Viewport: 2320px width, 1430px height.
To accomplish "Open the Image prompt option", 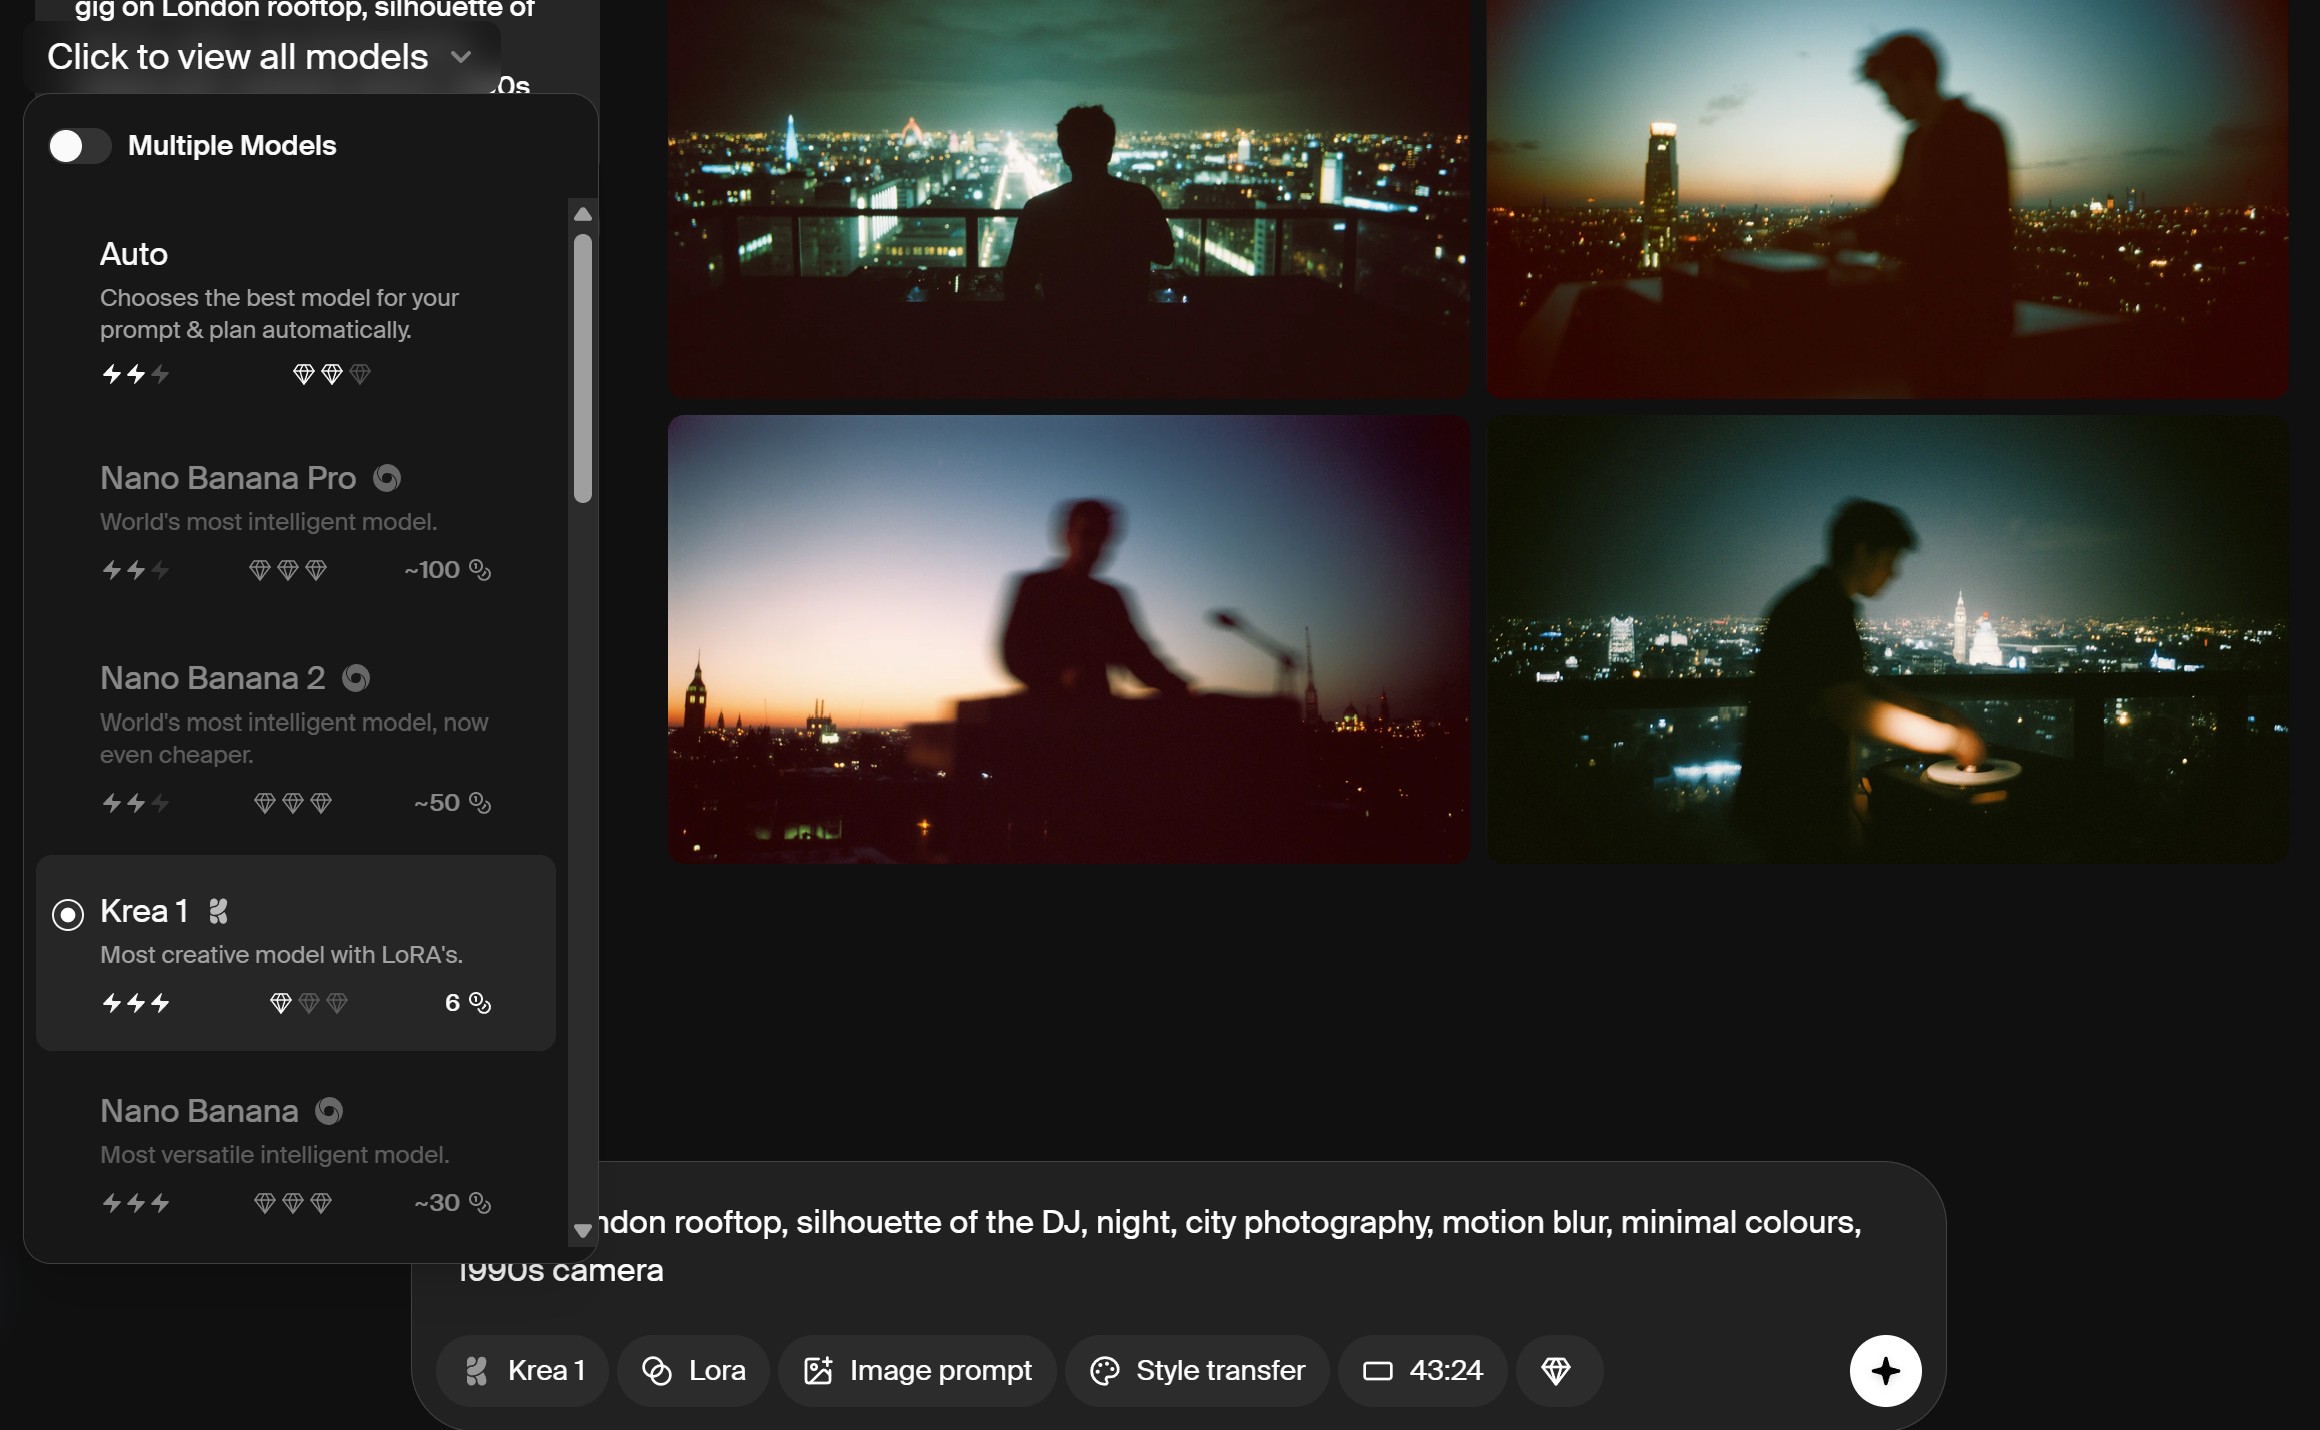I will (x=917, y=1370).
